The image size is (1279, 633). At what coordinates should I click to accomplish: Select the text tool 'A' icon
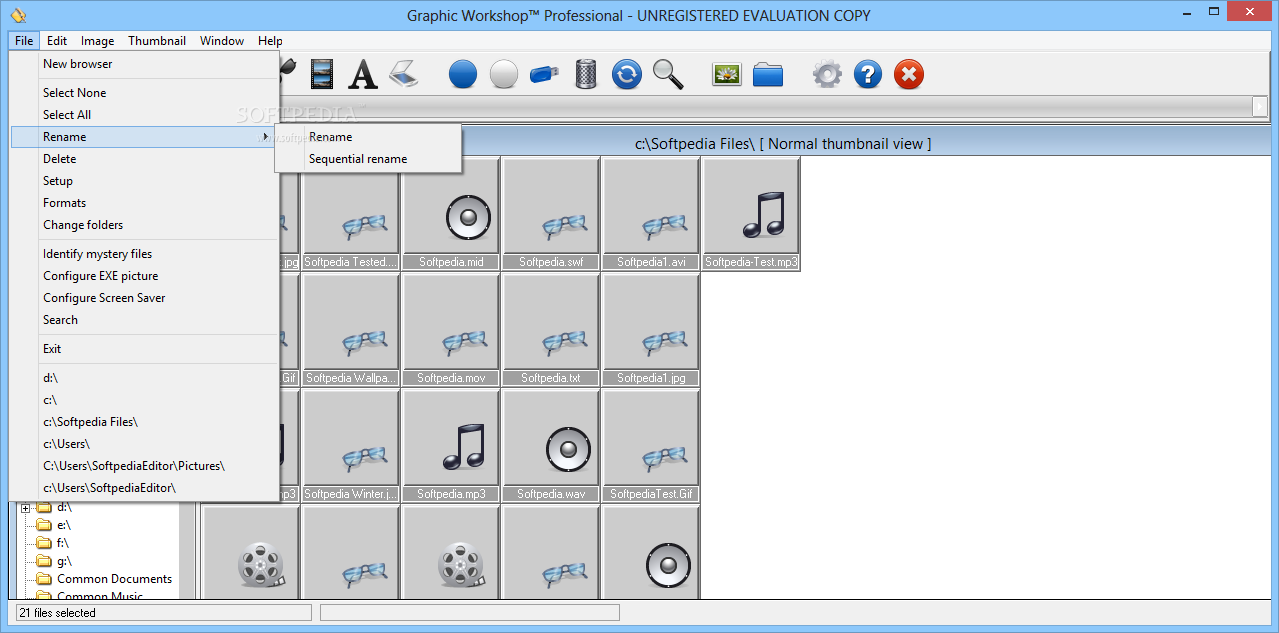coord(362,74)
